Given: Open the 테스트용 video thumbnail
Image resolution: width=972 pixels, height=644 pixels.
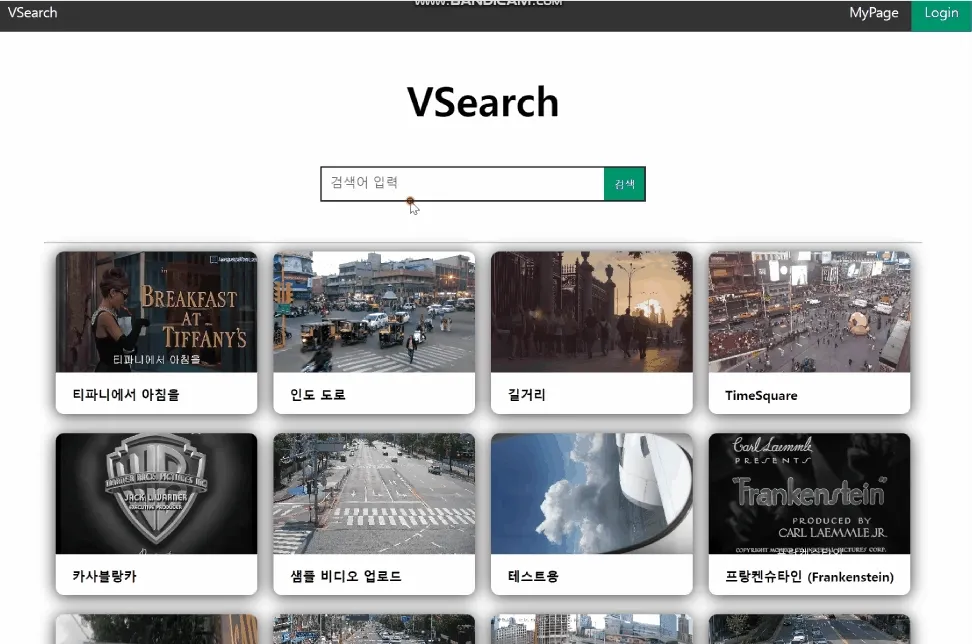Looking at the screenshot, I should 591,493.
